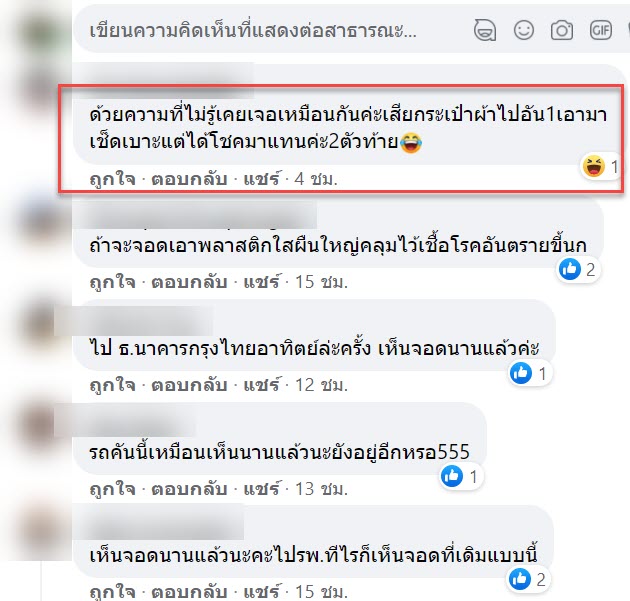Viewport: 630px width, 601px height.
Task: Attach a photo with the camera icon
Action: [x=562, y=30]
